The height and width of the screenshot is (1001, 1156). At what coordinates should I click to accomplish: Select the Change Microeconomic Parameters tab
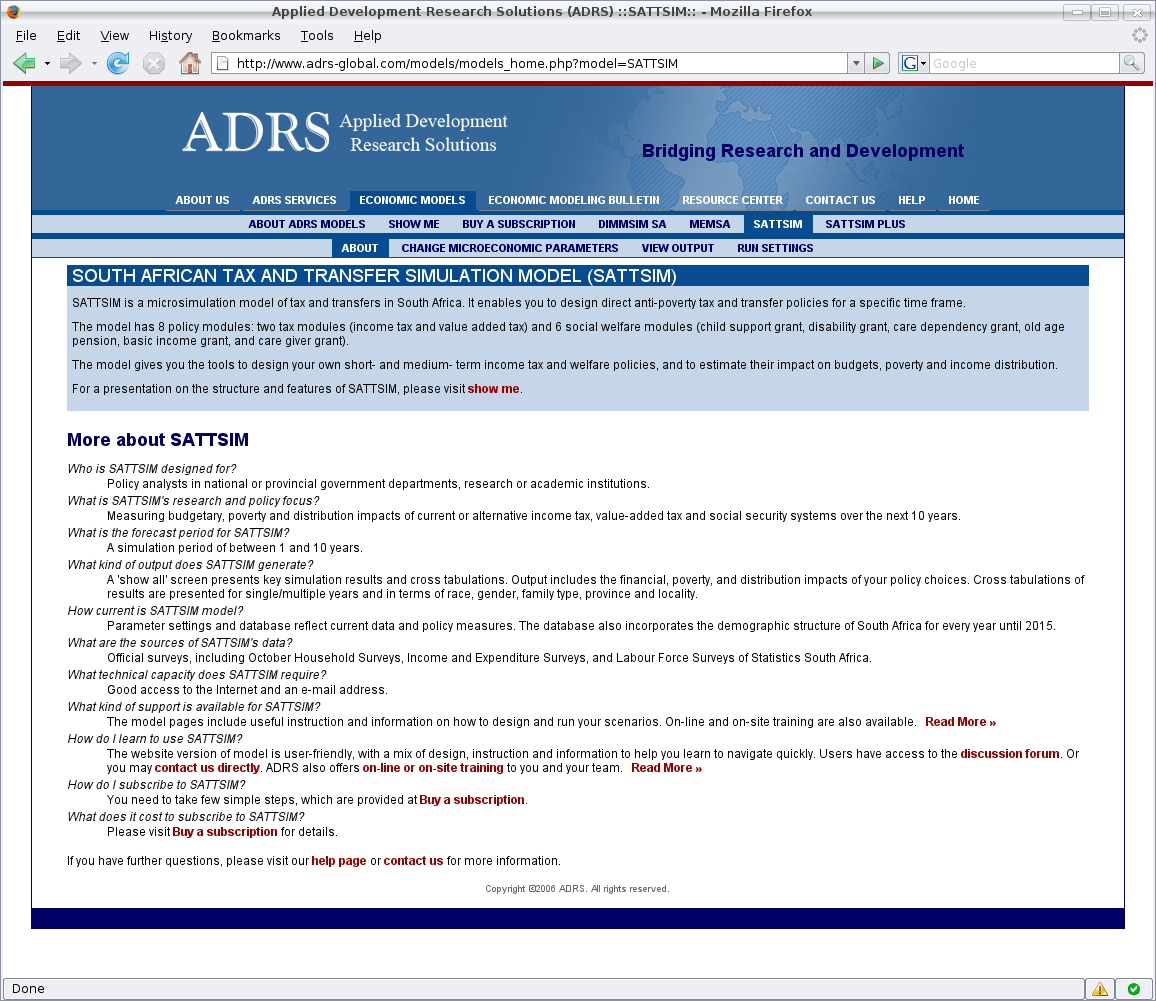[x=509, y=248]
